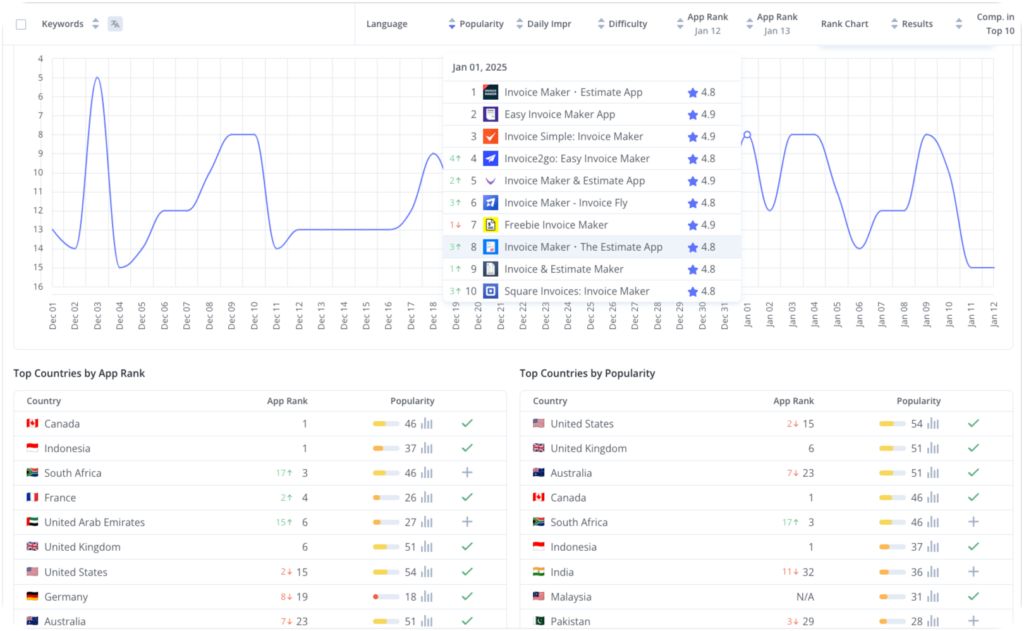
Task: Click the Jan 01 data point on chart
Action: 747,135
